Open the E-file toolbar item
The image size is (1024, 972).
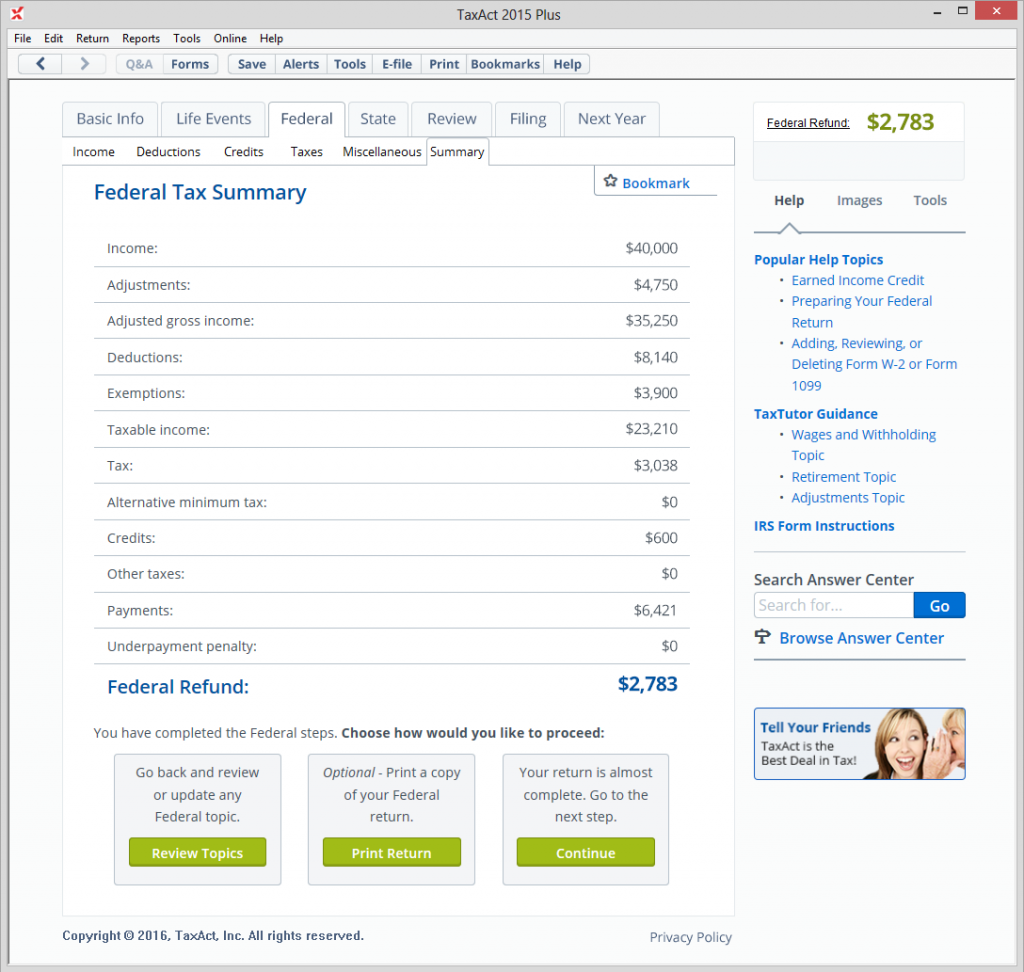tap(396, 63)
